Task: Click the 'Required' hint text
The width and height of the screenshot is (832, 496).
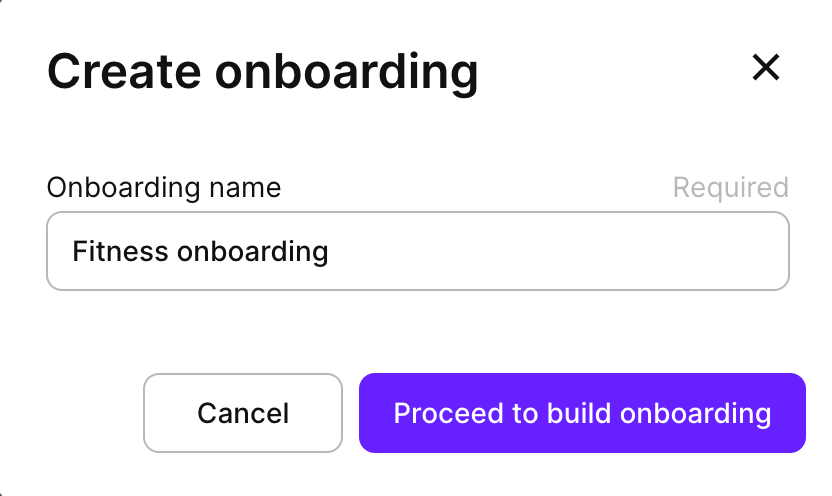Action: (x=731, y=187)
